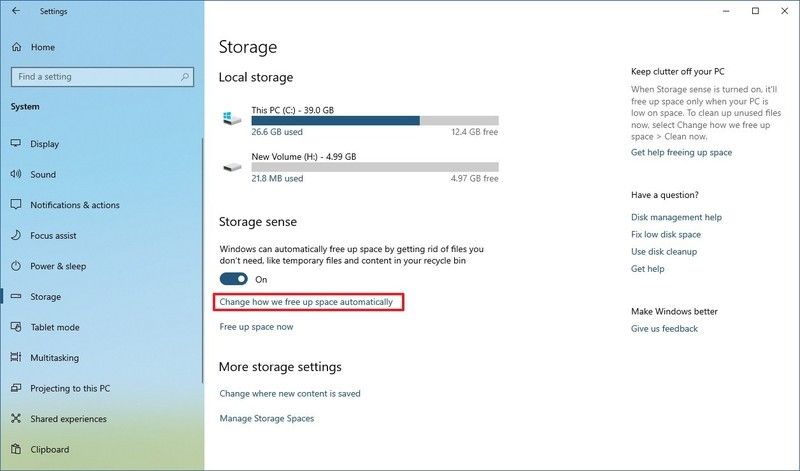Click the Power & sleep icon
800x471 pixels.
click(16, 266)
